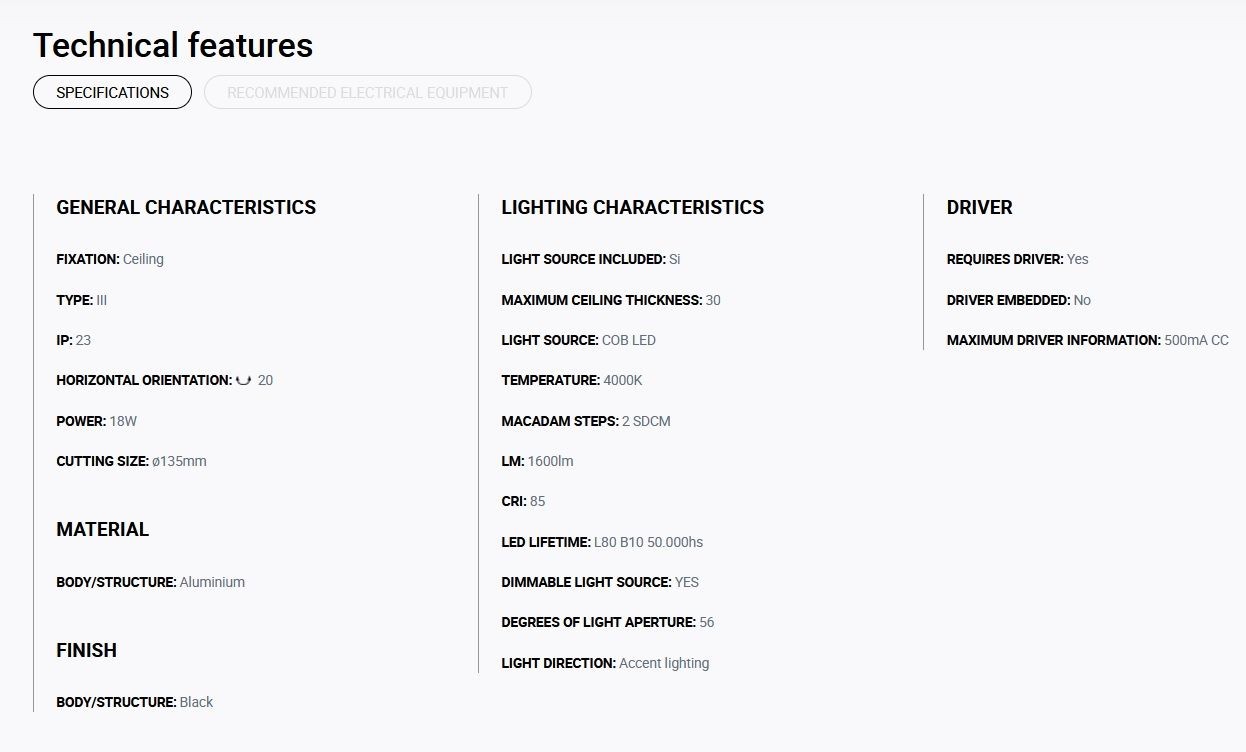Click the REQUIRES DRIVER: Yes row
Screen dimensions: 1246x752
coord(1017,259)
